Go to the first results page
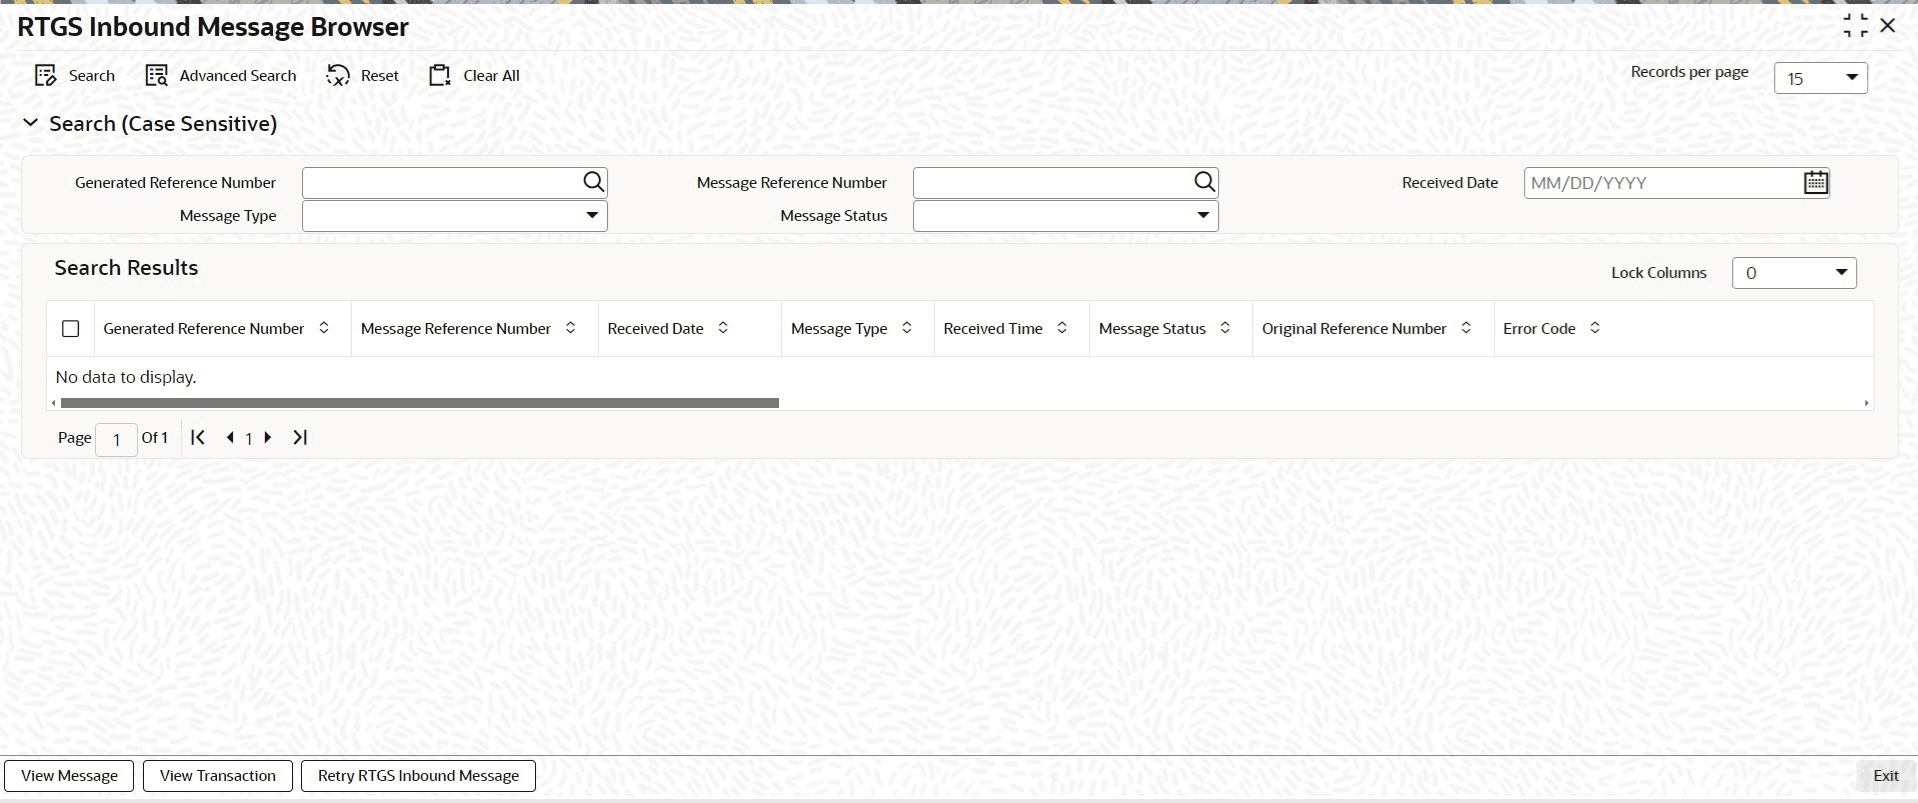 [198, 438]
